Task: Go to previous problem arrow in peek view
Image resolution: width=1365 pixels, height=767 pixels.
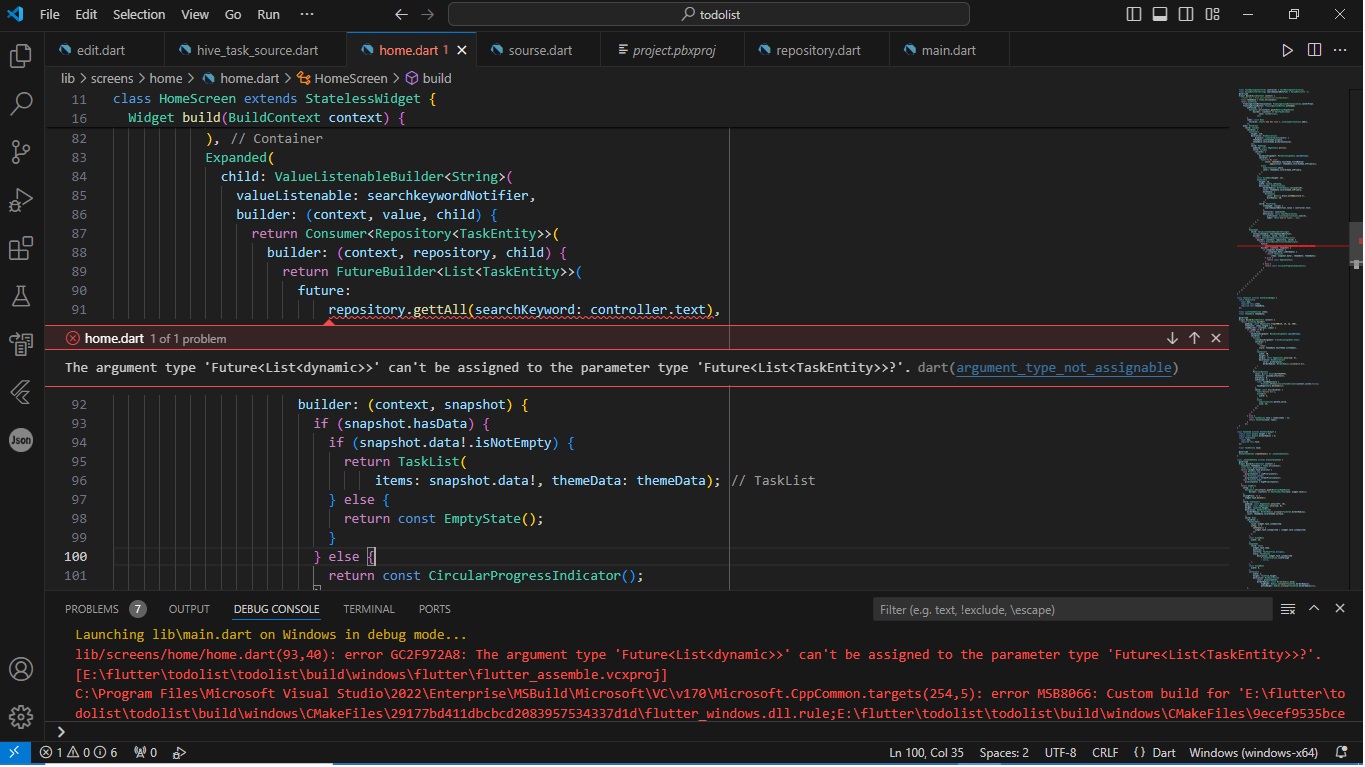Action: [1194, 338]
